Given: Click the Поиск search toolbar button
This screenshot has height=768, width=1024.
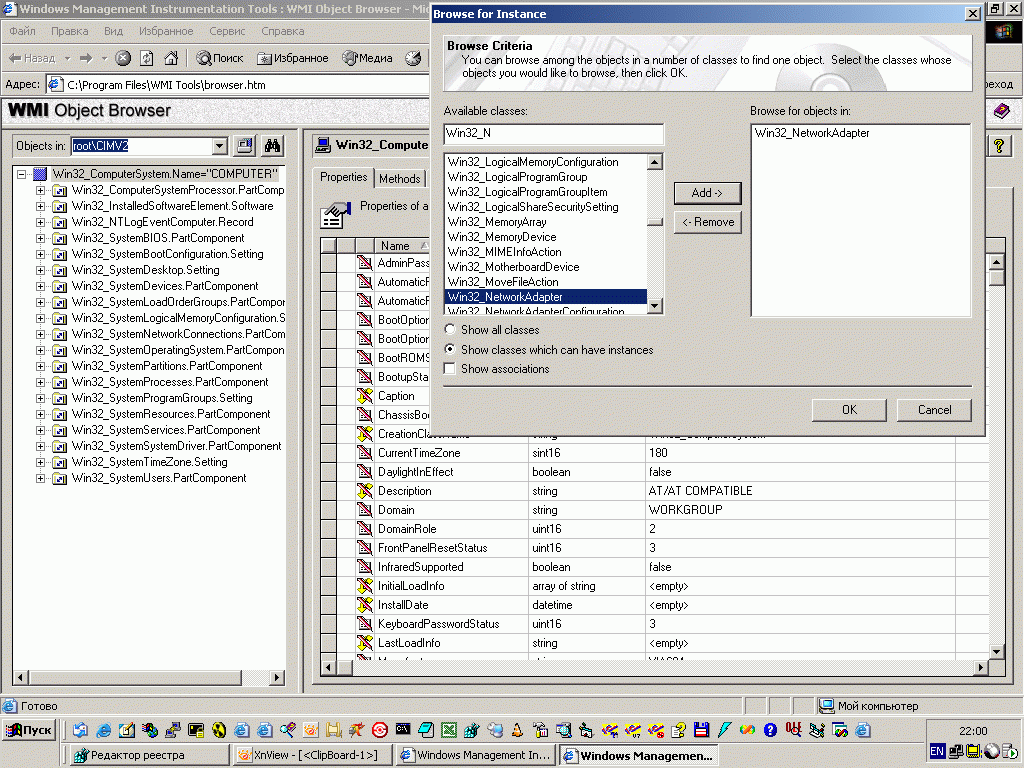Looking at the screenshot, I should click(219, 58).
